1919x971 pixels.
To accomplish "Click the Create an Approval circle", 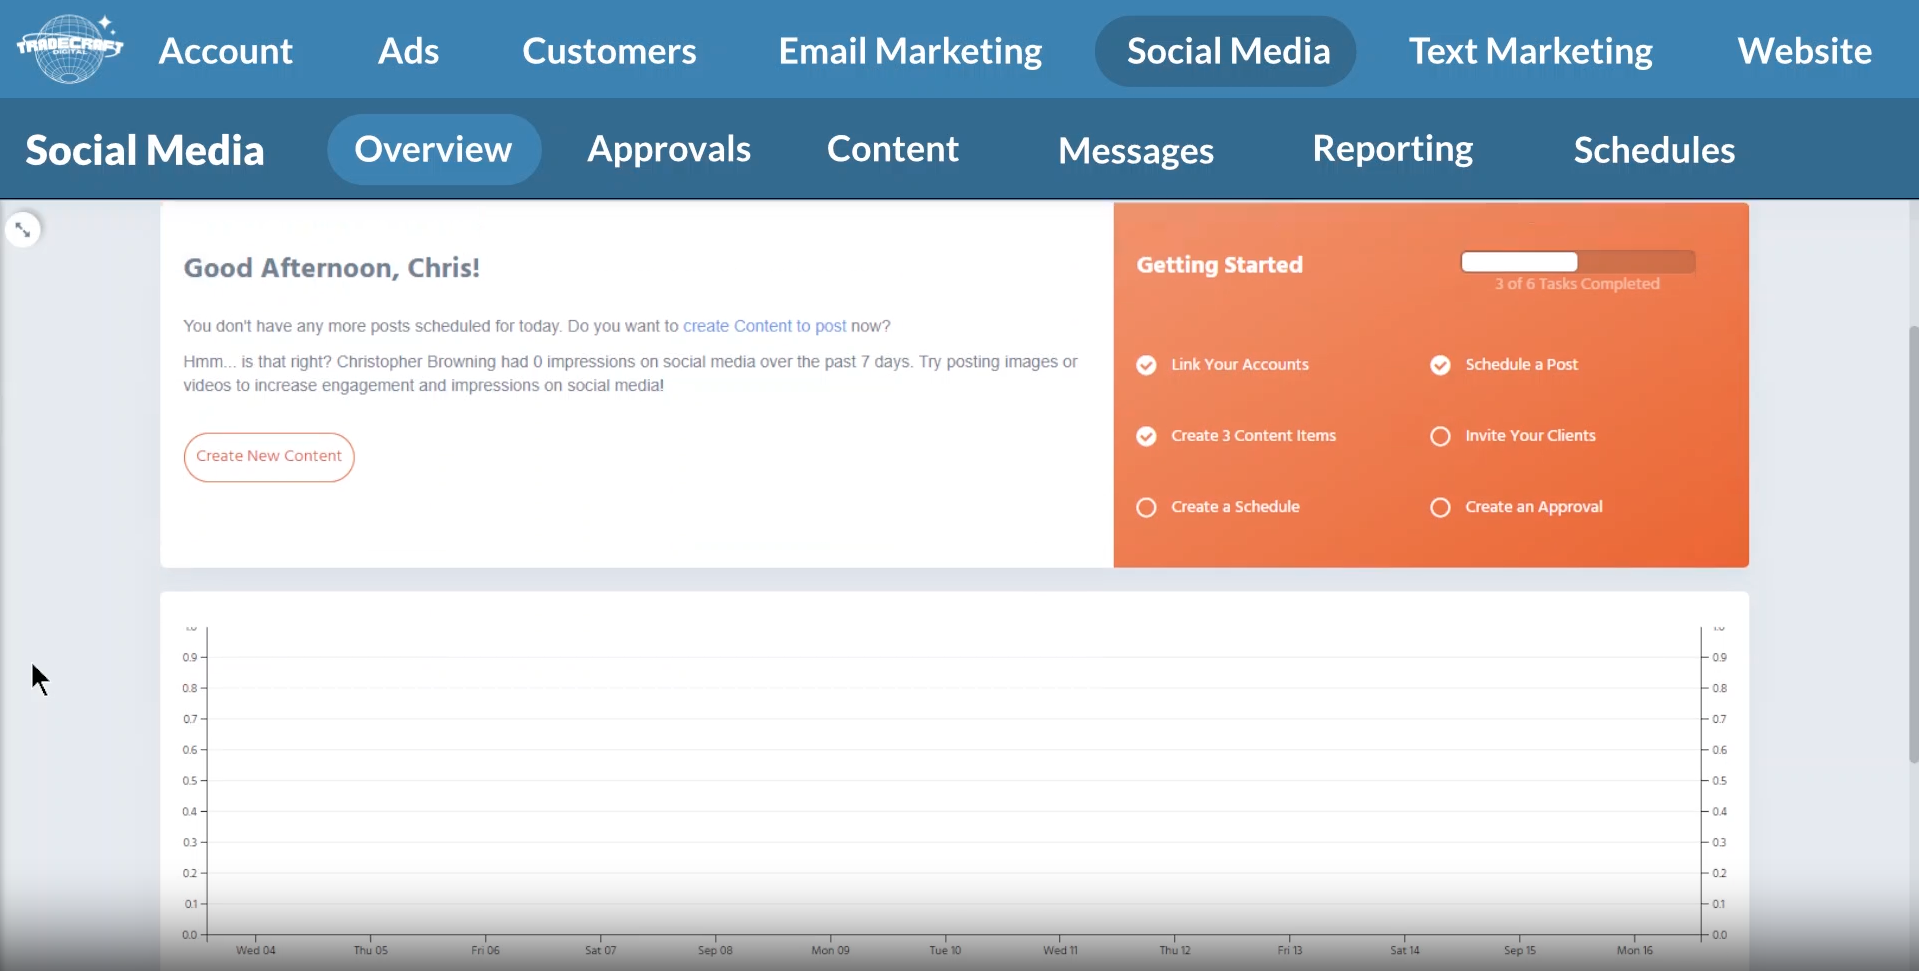I will [x=1440, y=507].
